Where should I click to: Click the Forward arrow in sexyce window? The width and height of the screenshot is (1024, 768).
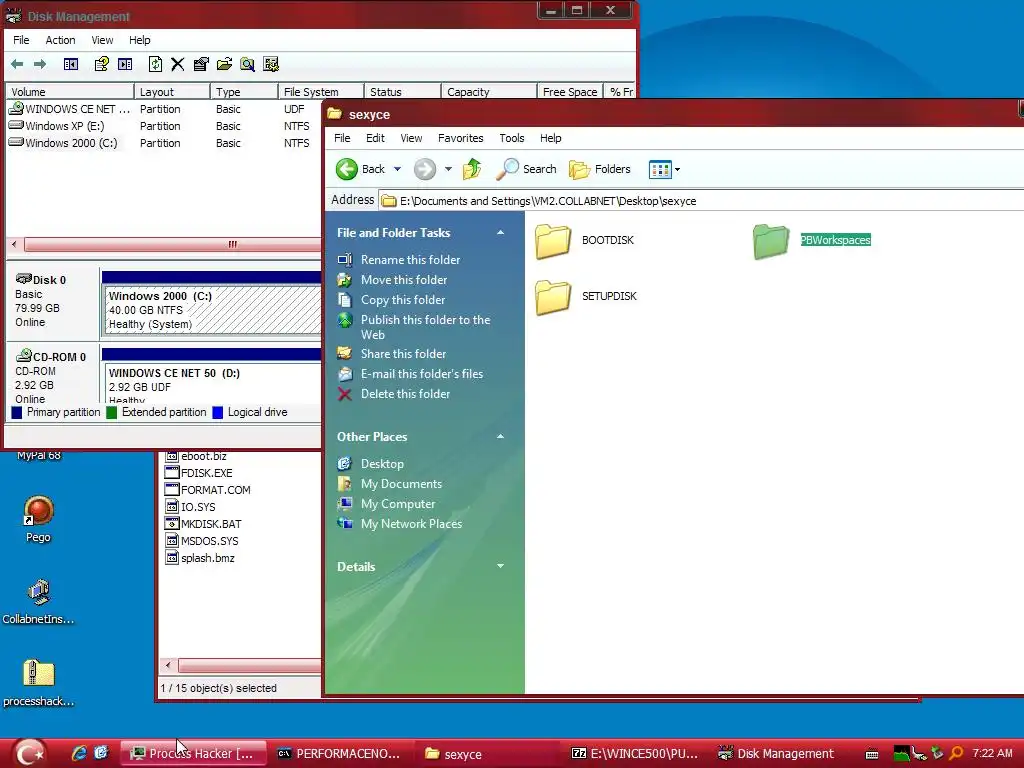tap(424, 169)
